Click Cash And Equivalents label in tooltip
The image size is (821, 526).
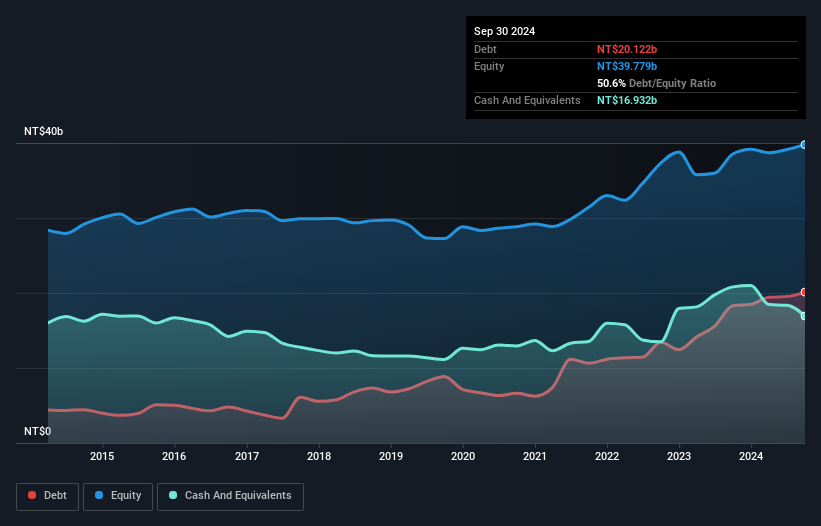[x=527, y=100]
